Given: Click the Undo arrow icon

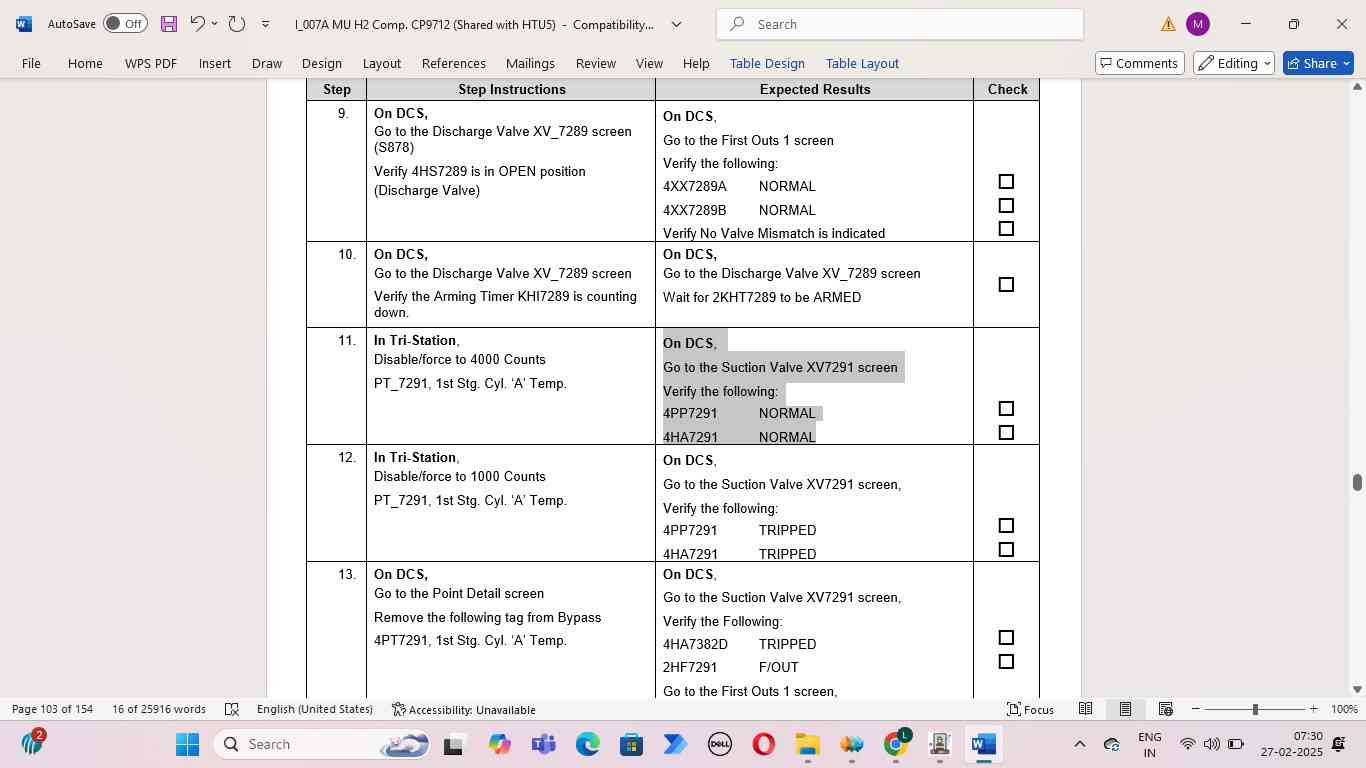Looking at the screenshot, I should tap(198, 23).
